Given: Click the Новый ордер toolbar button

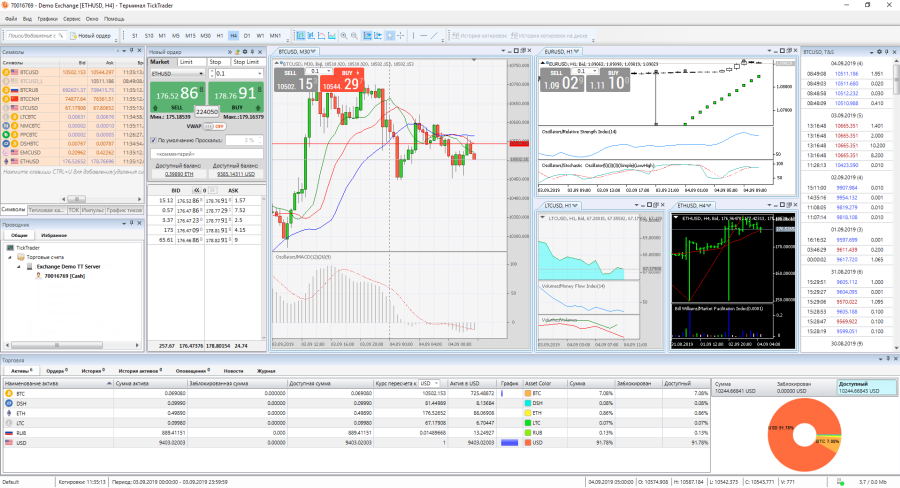Looking at the screenshot, I should click(91, 36).
